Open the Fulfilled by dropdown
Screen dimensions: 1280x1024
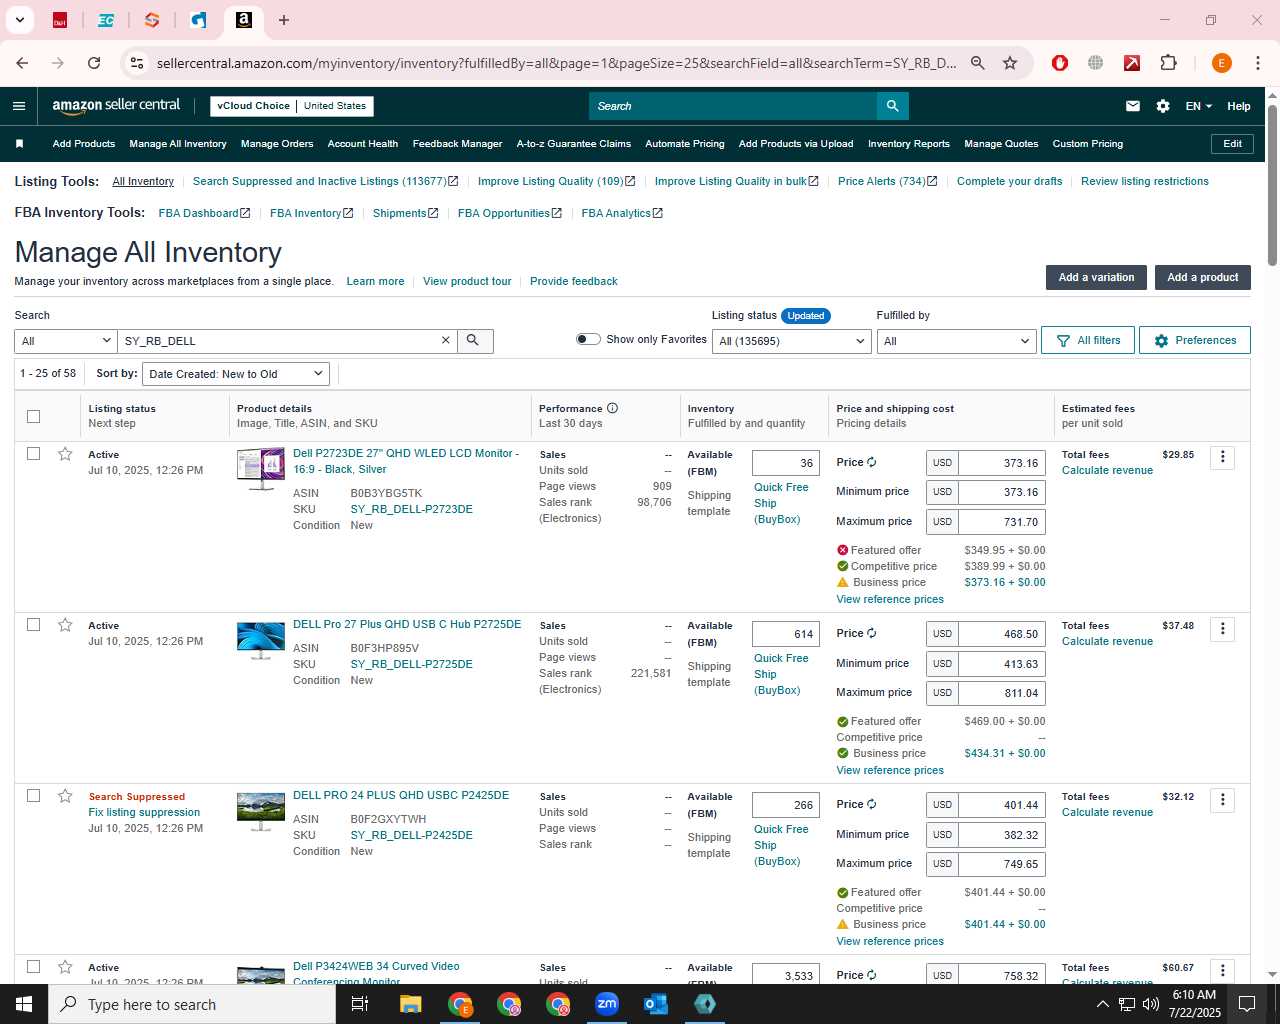956,341
